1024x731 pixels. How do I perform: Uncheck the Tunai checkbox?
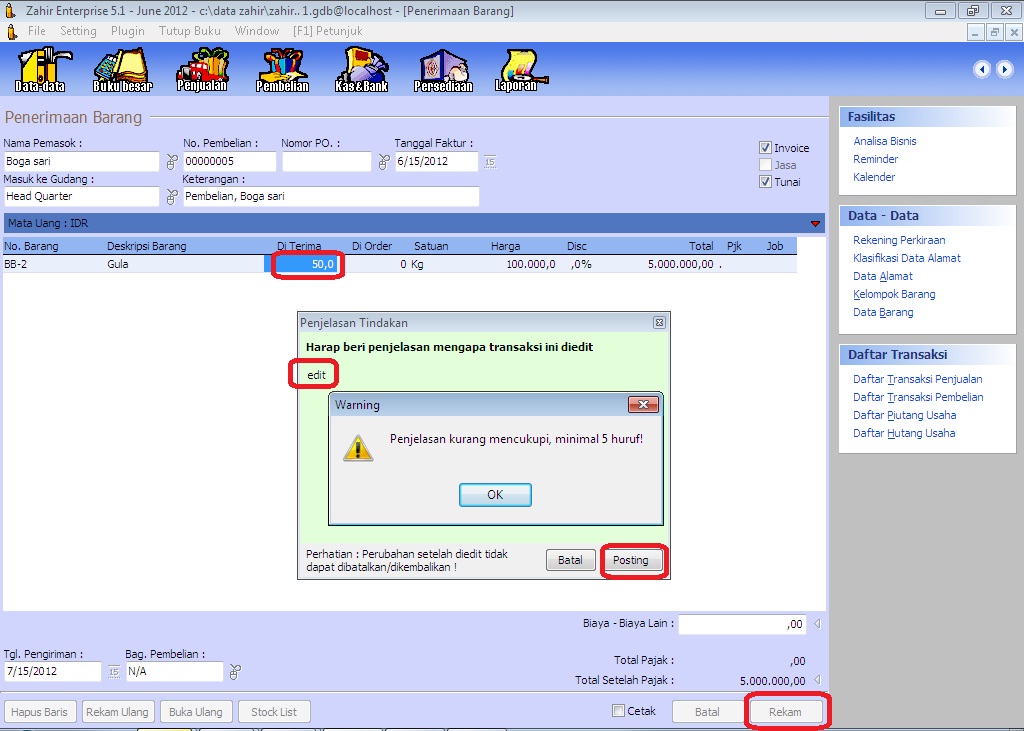[x=765, y=182]
